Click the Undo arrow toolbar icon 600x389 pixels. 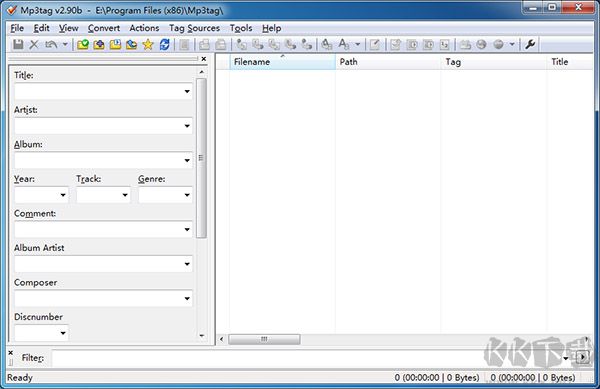coord(51,44)
